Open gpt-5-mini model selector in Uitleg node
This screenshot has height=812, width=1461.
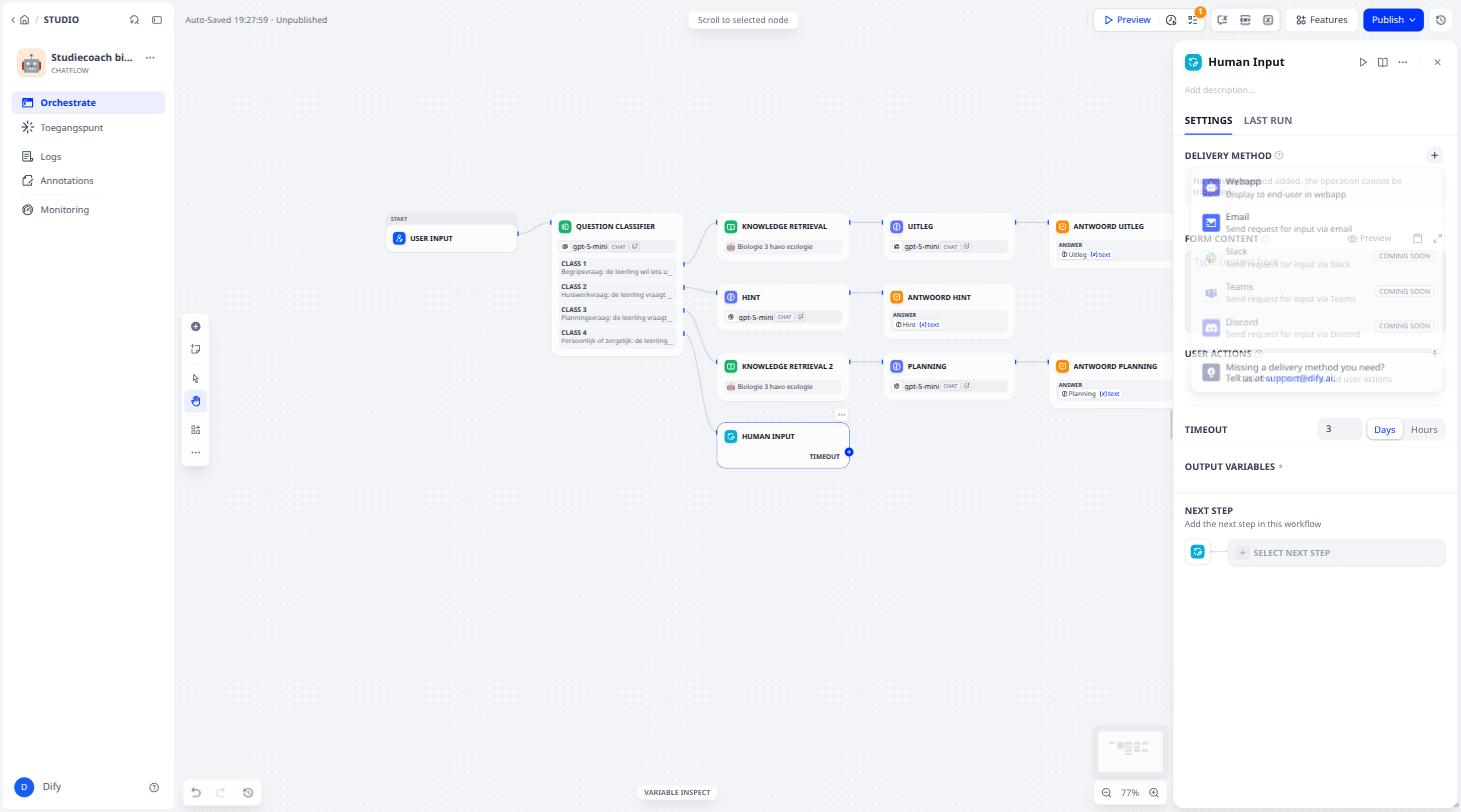tap(949, 247)
